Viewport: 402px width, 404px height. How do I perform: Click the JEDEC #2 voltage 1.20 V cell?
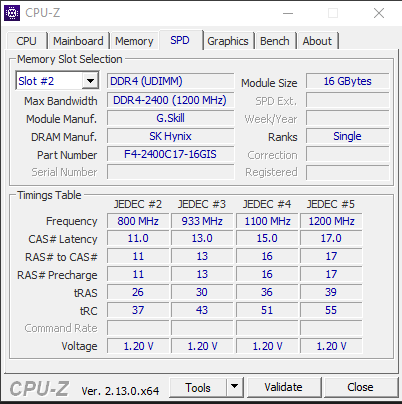coord(138,346)
